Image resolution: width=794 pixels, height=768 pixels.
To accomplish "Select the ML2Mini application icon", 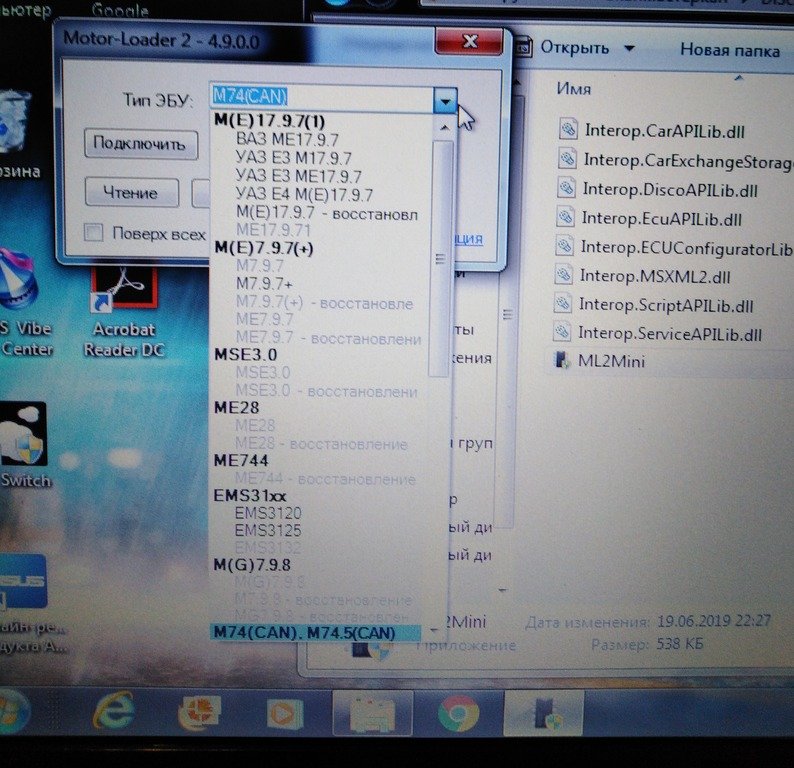I will point(562,360).
